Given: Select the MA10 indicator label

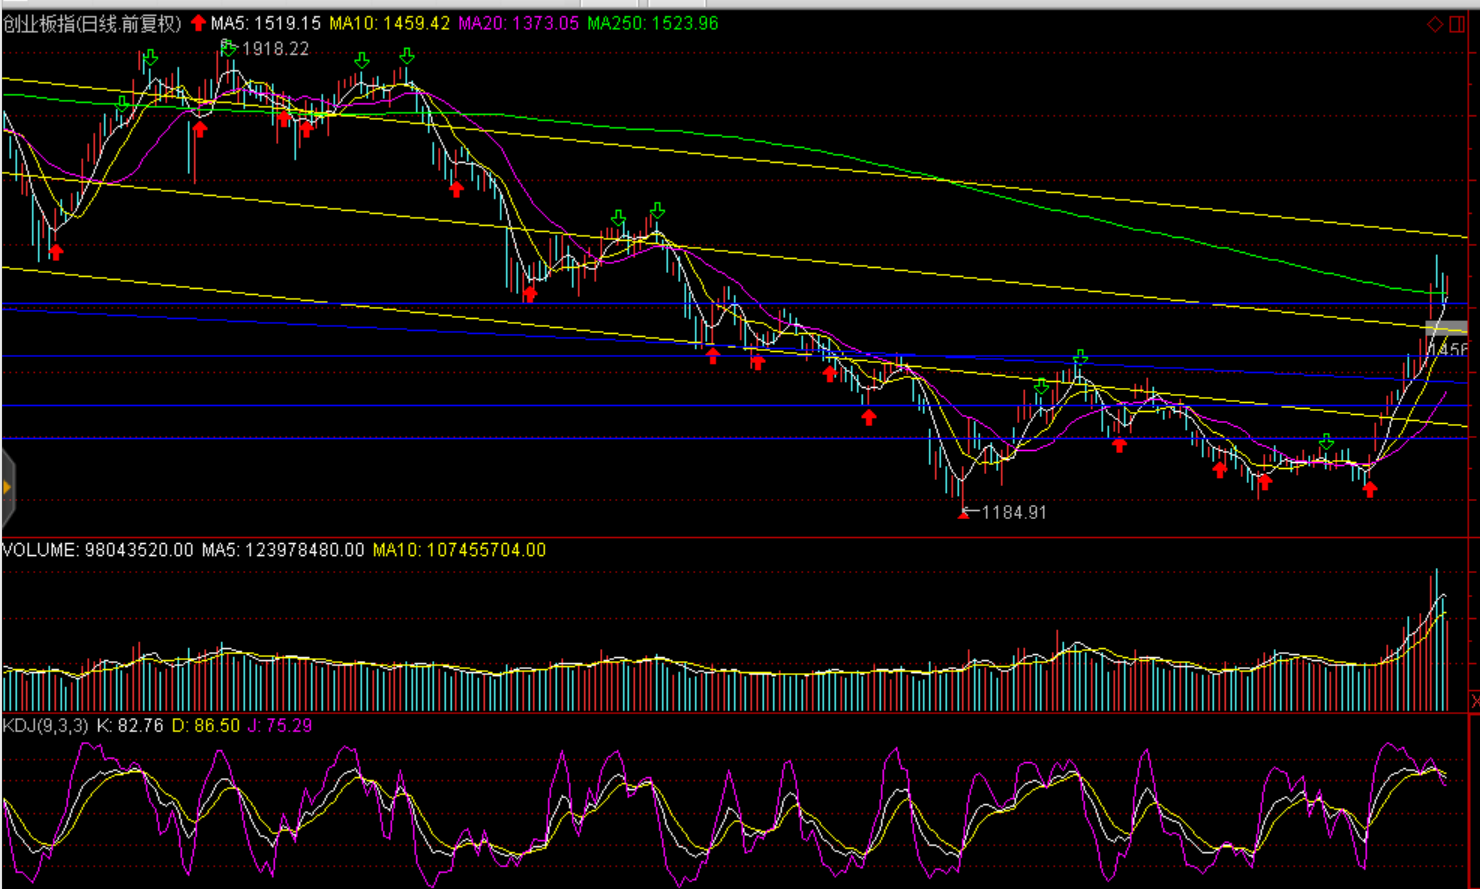Looking at the screenshot, I should click(389, 23).
